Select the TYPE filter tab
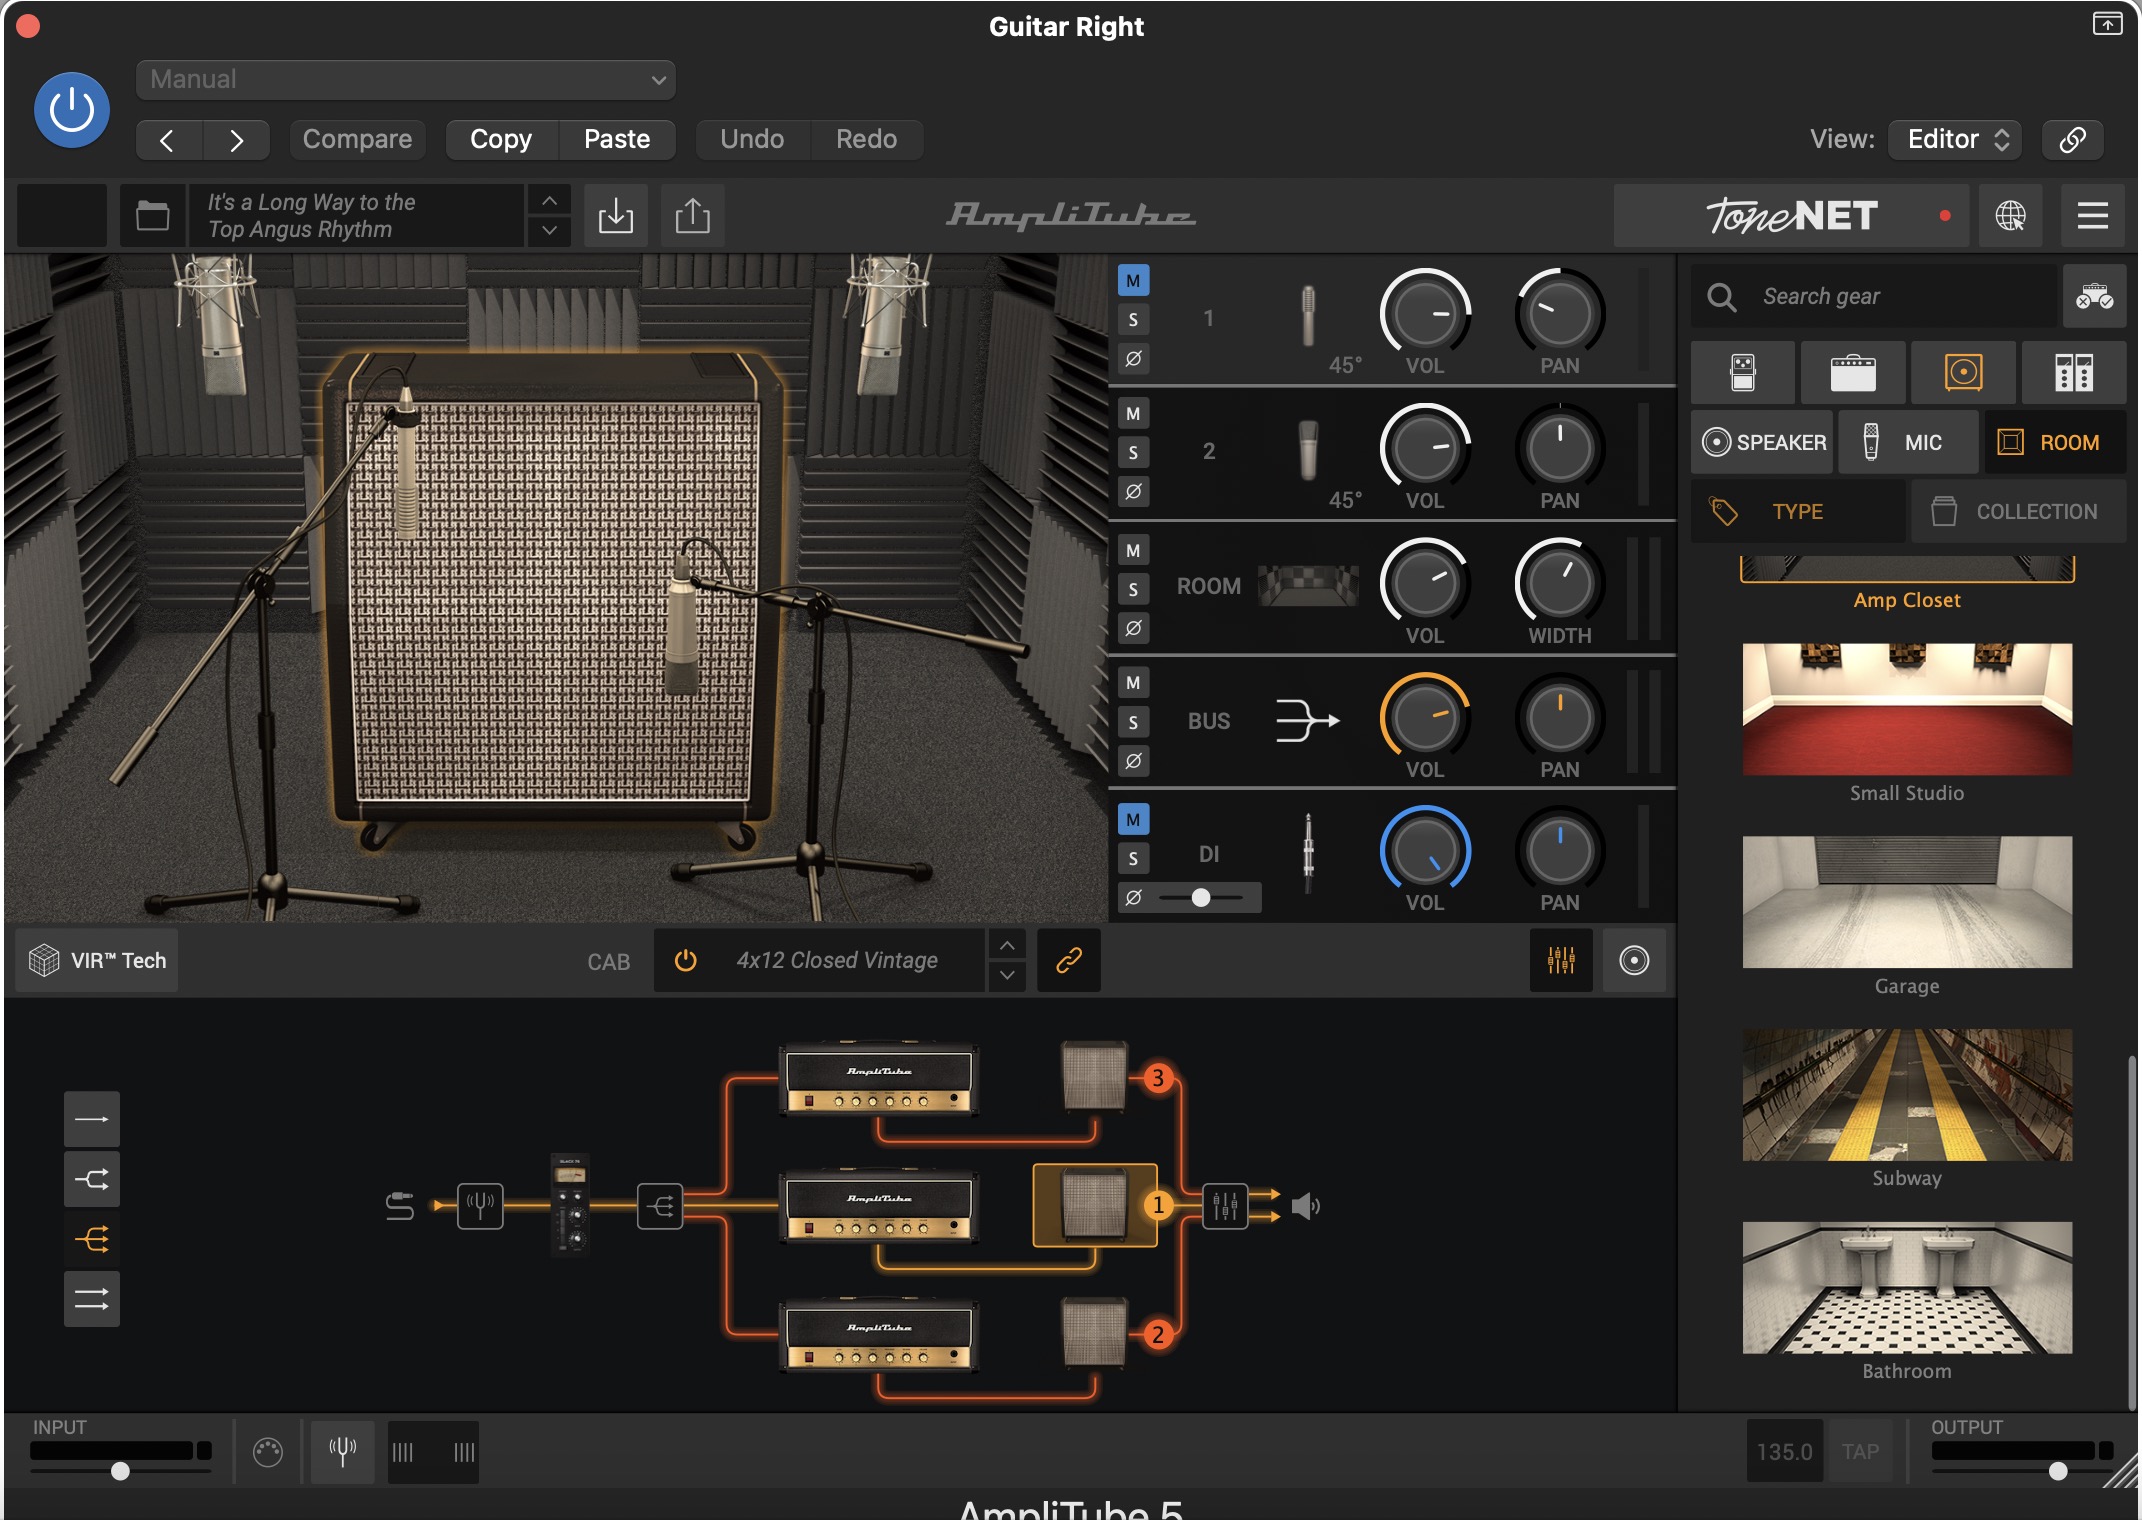Image resolution: width=2142 pixels, height=1520 pixels. (x=1797, y=511)
